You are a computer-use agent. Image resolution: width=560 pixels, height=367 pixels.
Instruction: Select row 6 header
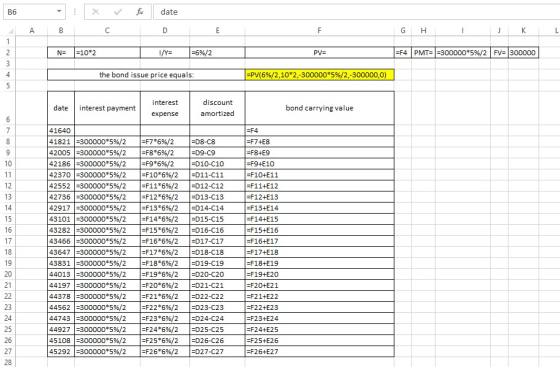tap(8, 108)
